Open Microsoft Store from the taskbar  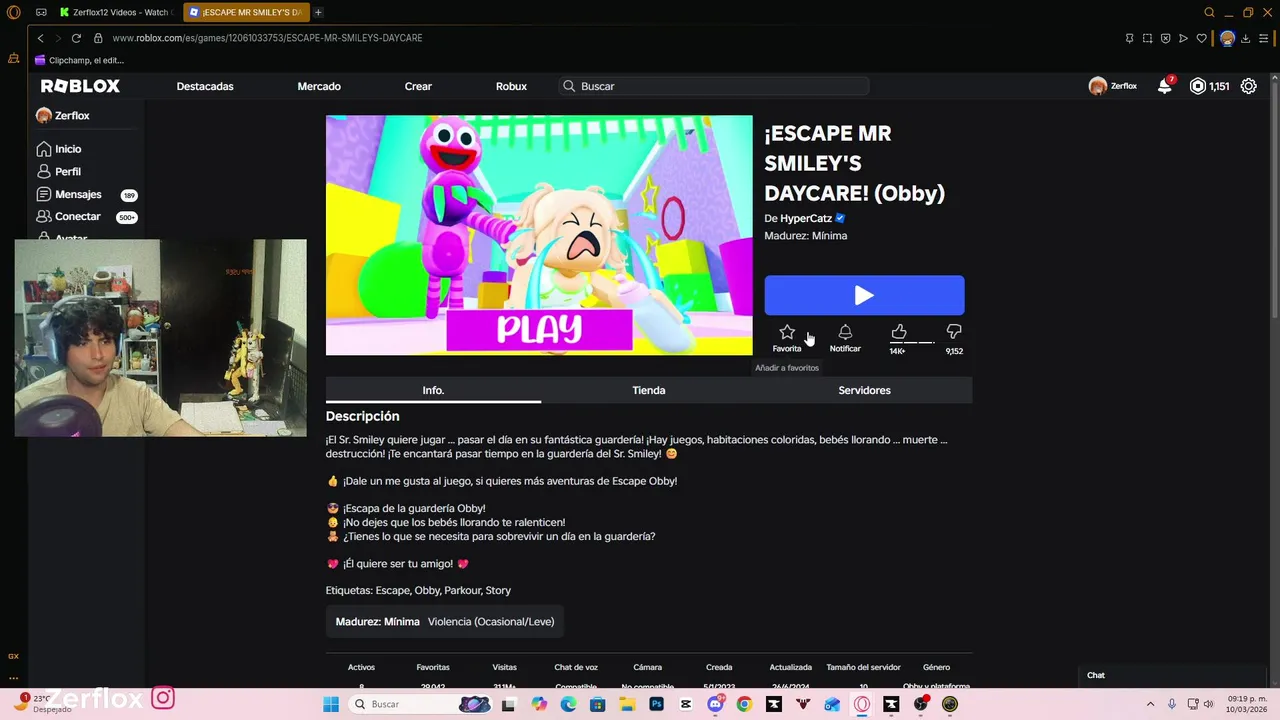point(597,704)
